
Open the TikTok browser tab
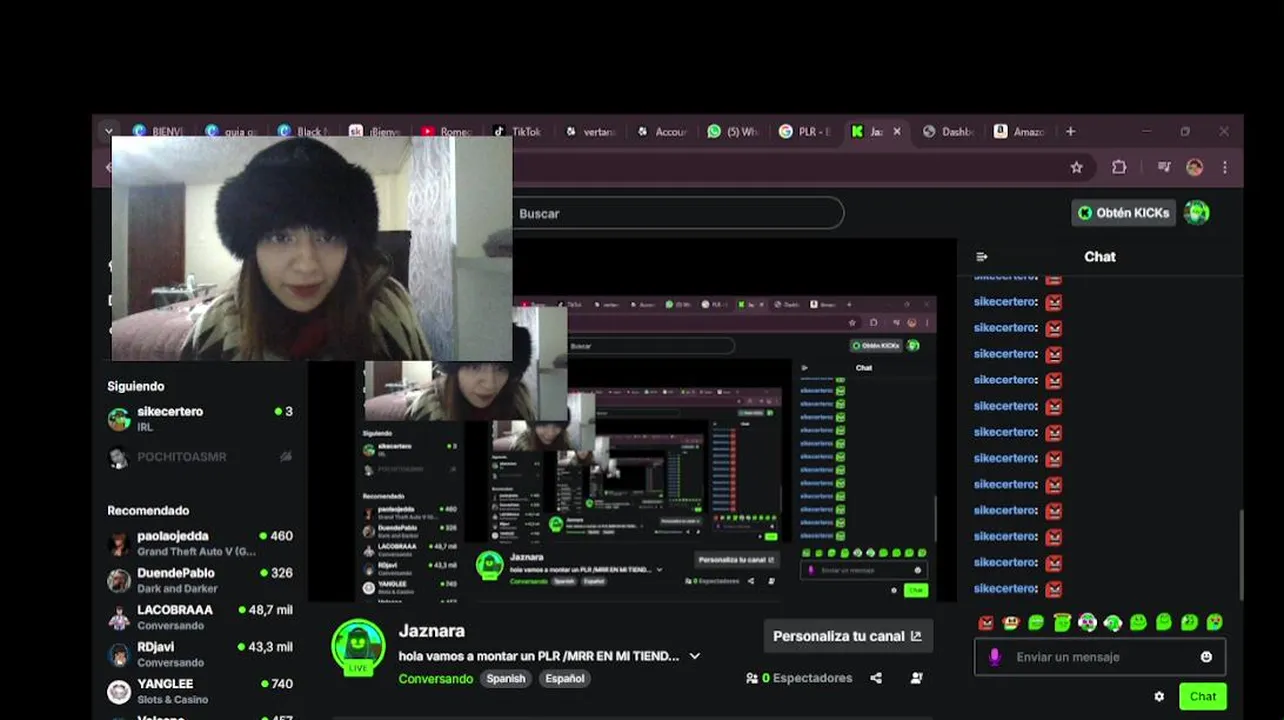pos(517,131)
